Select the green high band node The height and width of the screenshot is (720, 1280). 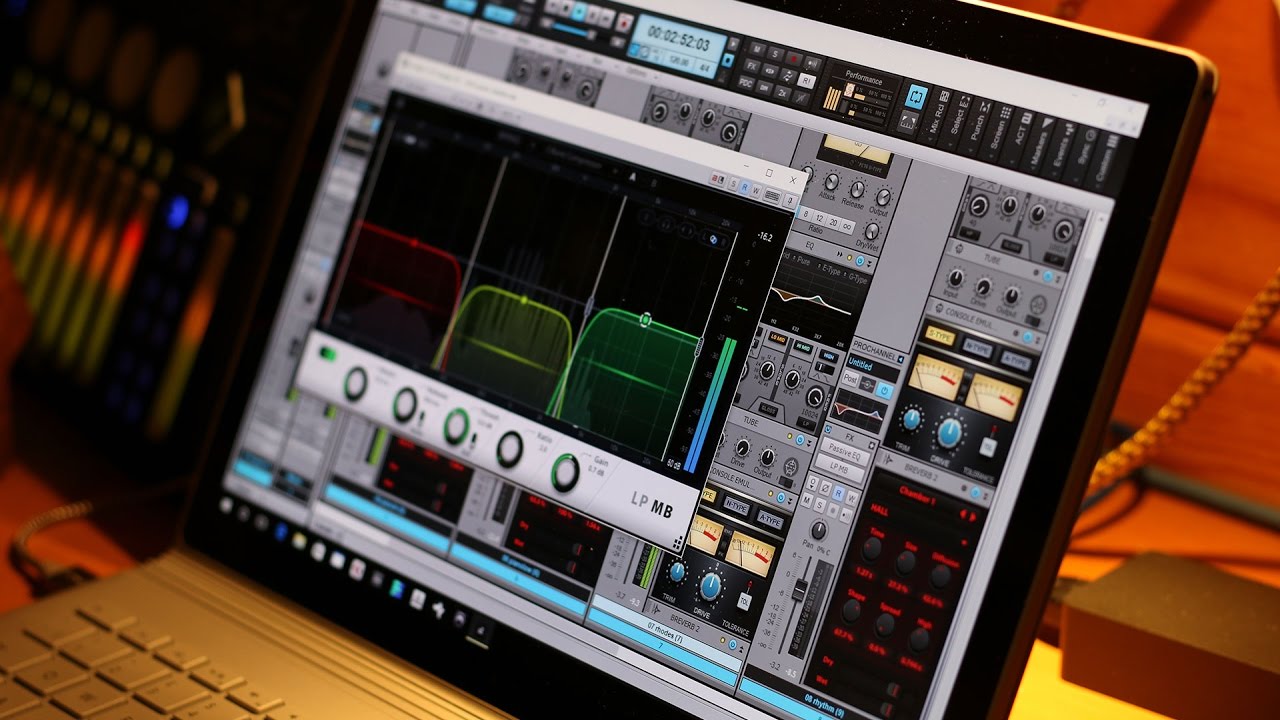pyautogui.click(x=645, y=320)
